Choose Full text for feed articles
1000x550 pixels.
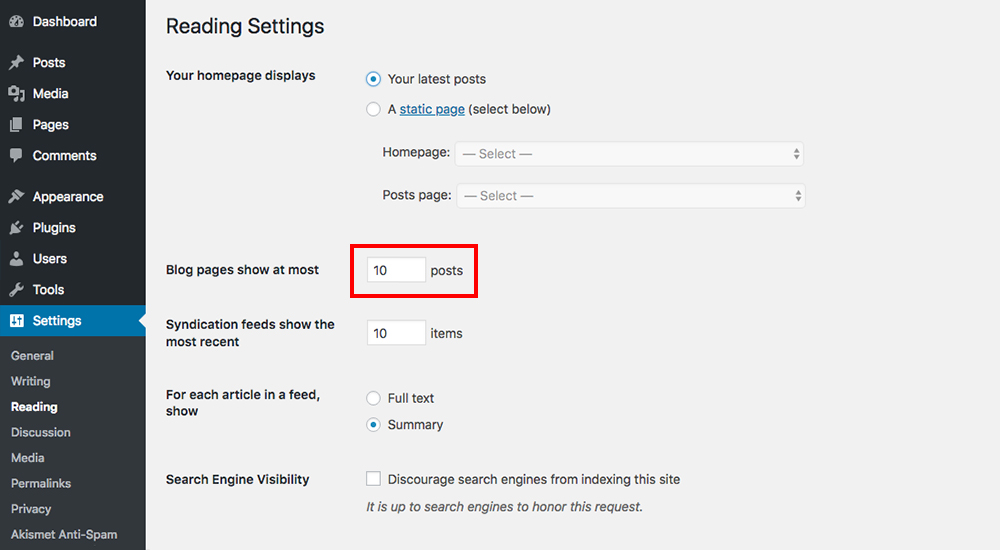[x=374, y=398]
